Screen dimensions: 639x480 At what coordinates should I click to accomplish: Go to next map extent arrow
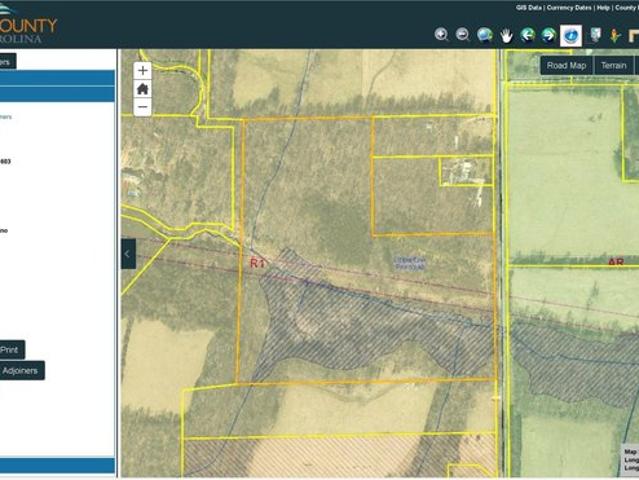coord(548,35)
